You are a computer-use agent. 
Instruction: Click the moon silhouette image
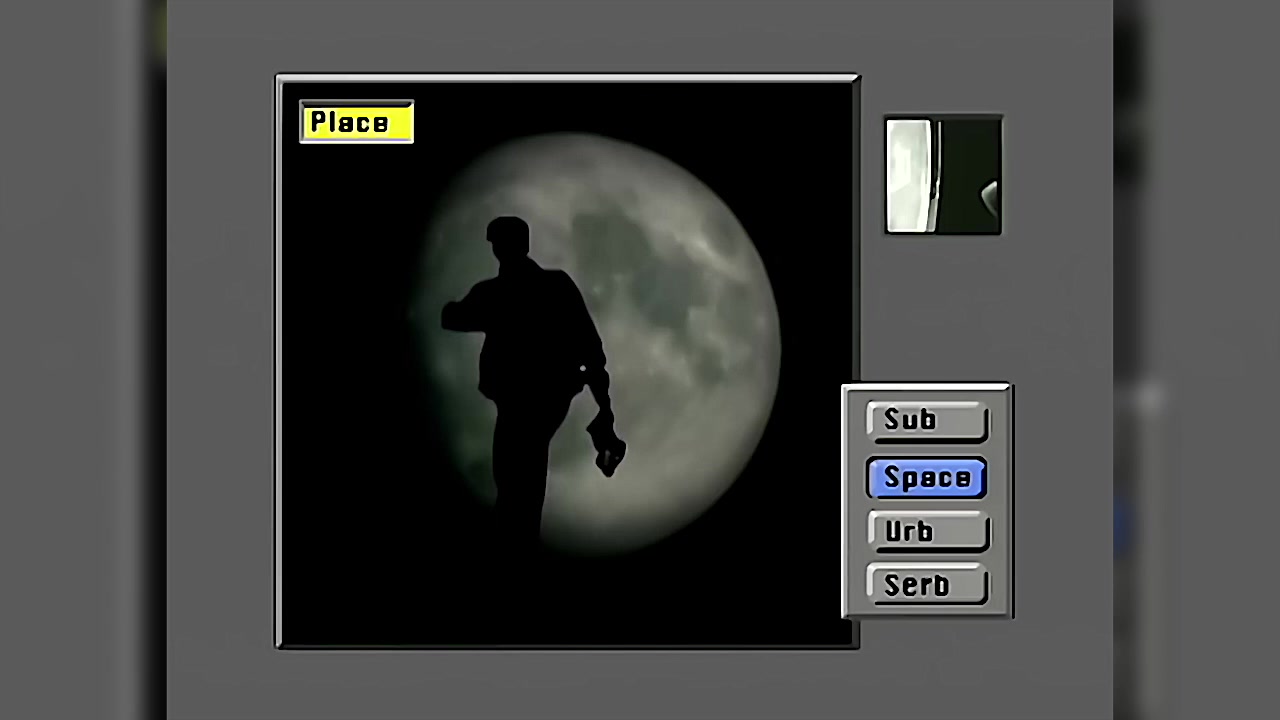567,361
